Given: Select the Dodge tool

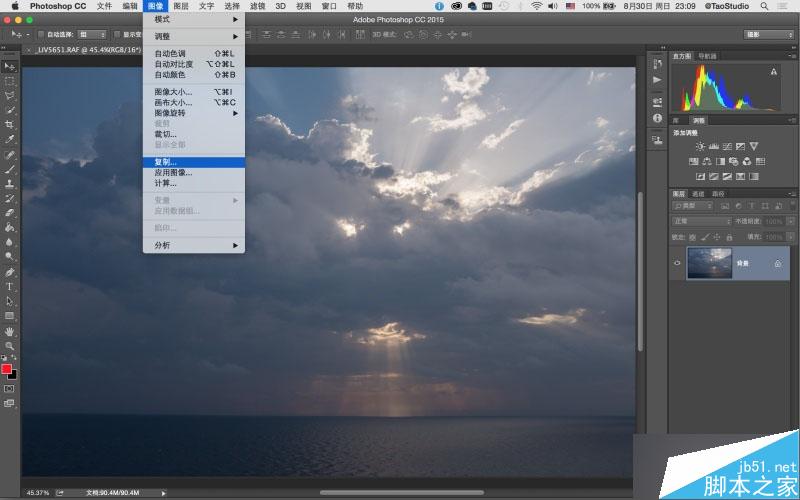Looking at the screenshot, I should pyautogui.click(x=9, y=257).
